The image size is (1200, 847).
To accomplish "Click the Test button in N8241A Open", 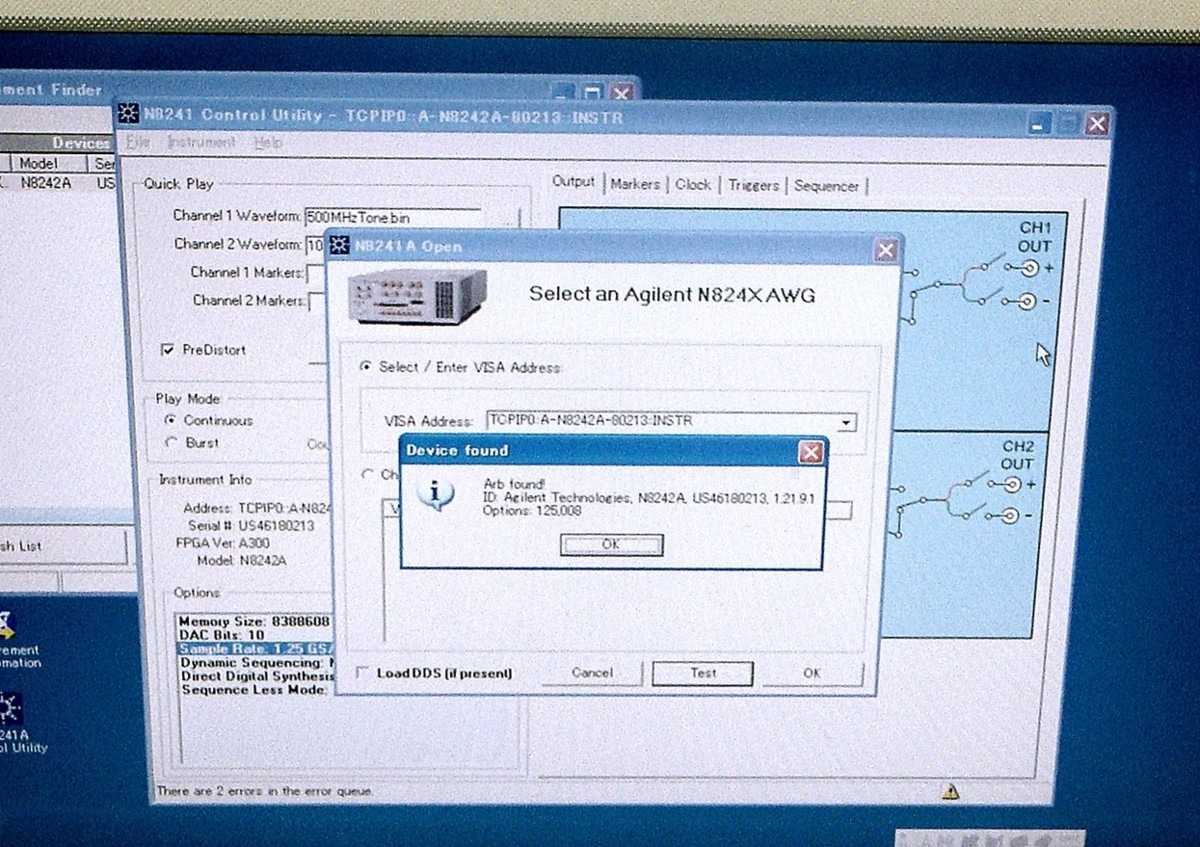I will 702,673.
